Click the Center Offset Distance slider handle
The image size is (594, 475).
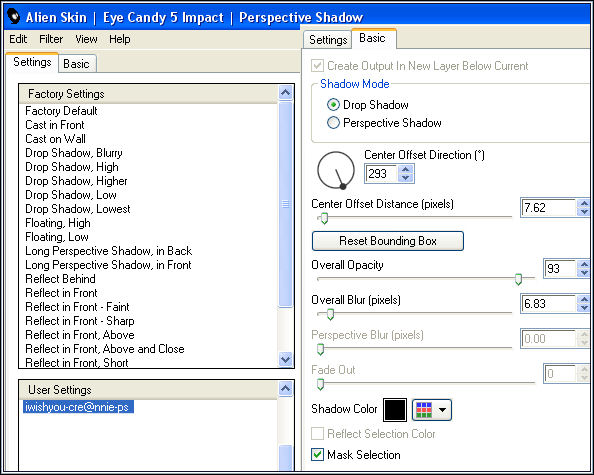coord(324,218)
